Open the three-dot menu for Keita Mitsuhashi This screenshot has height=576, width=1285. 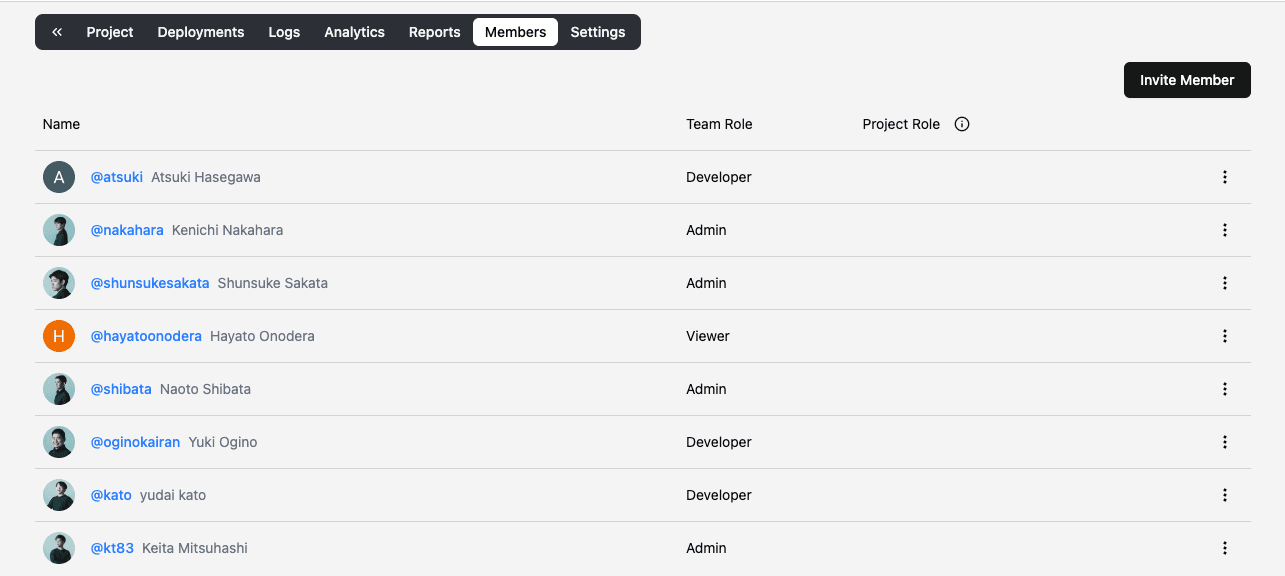click(1224, 548)
